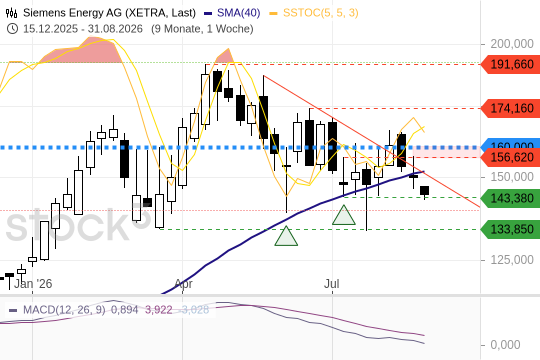Click the orange SSTOC color marker
This screenshot has height=360, width=540.
[x=273, y=13]
